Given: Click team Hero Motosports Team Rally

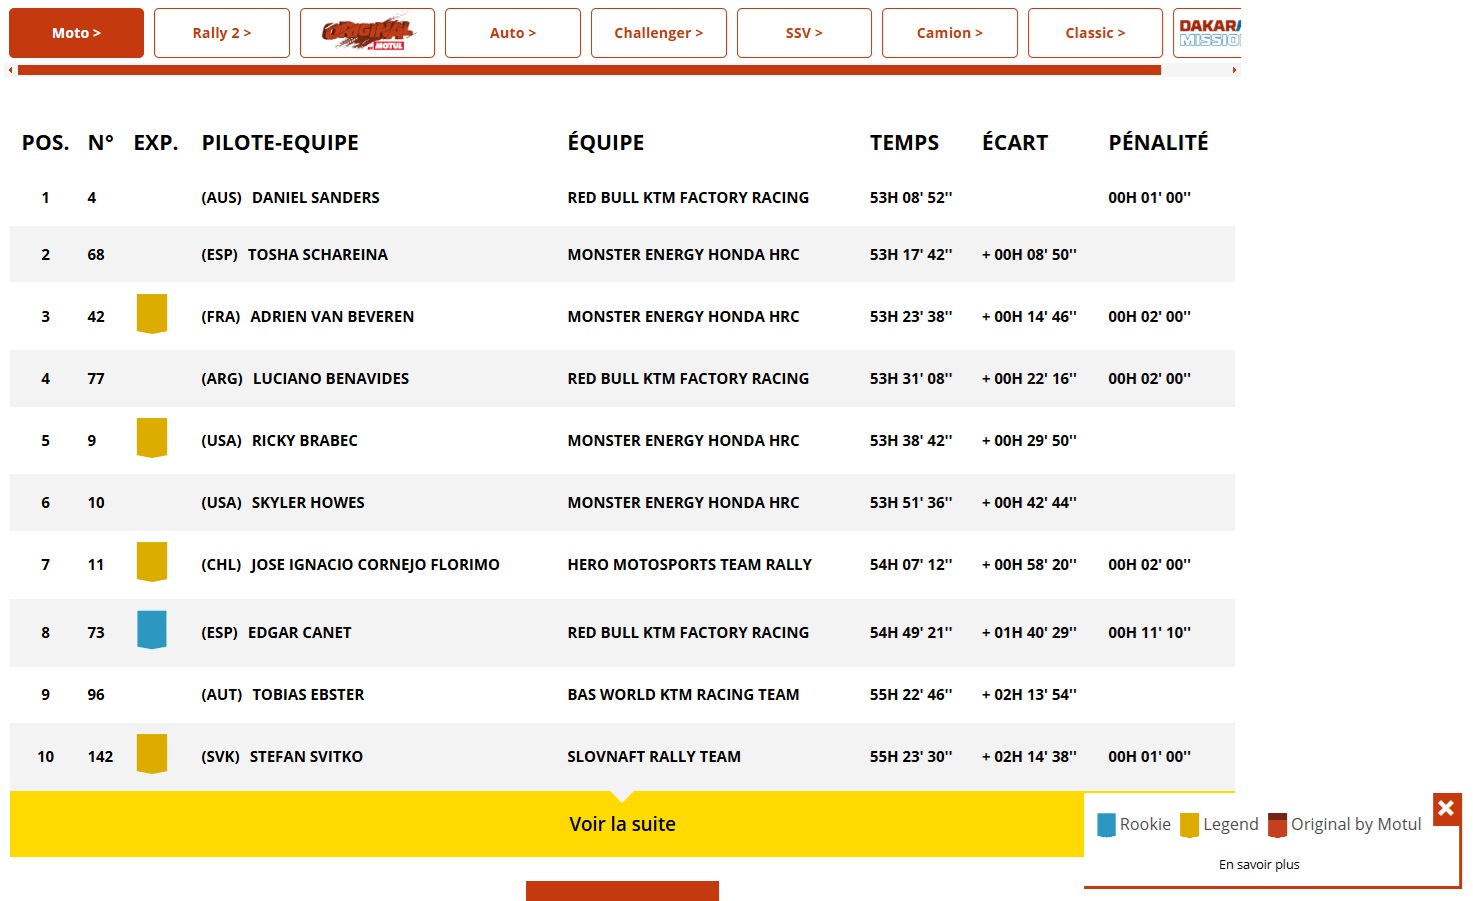Looking at the screenshot, I should (689, 565).
